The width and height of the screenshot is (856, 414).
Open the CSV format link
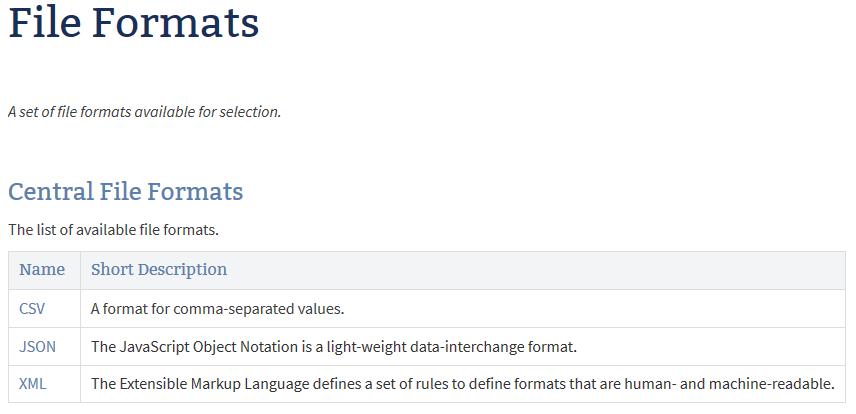(x=32, y=309)
